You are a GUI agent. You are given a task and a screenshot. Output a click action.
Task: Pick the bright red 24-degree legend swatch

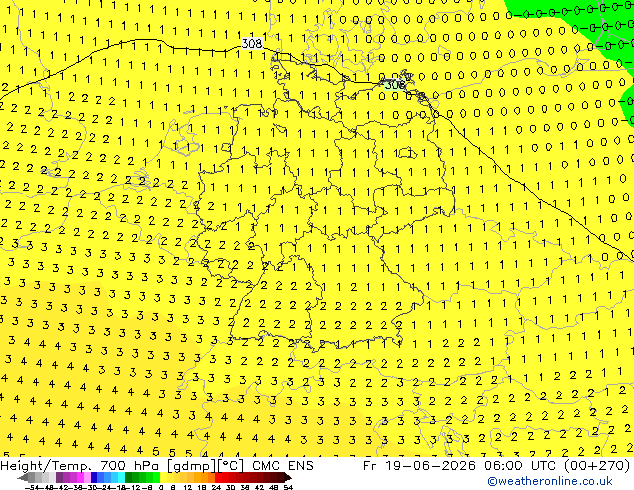218,477
